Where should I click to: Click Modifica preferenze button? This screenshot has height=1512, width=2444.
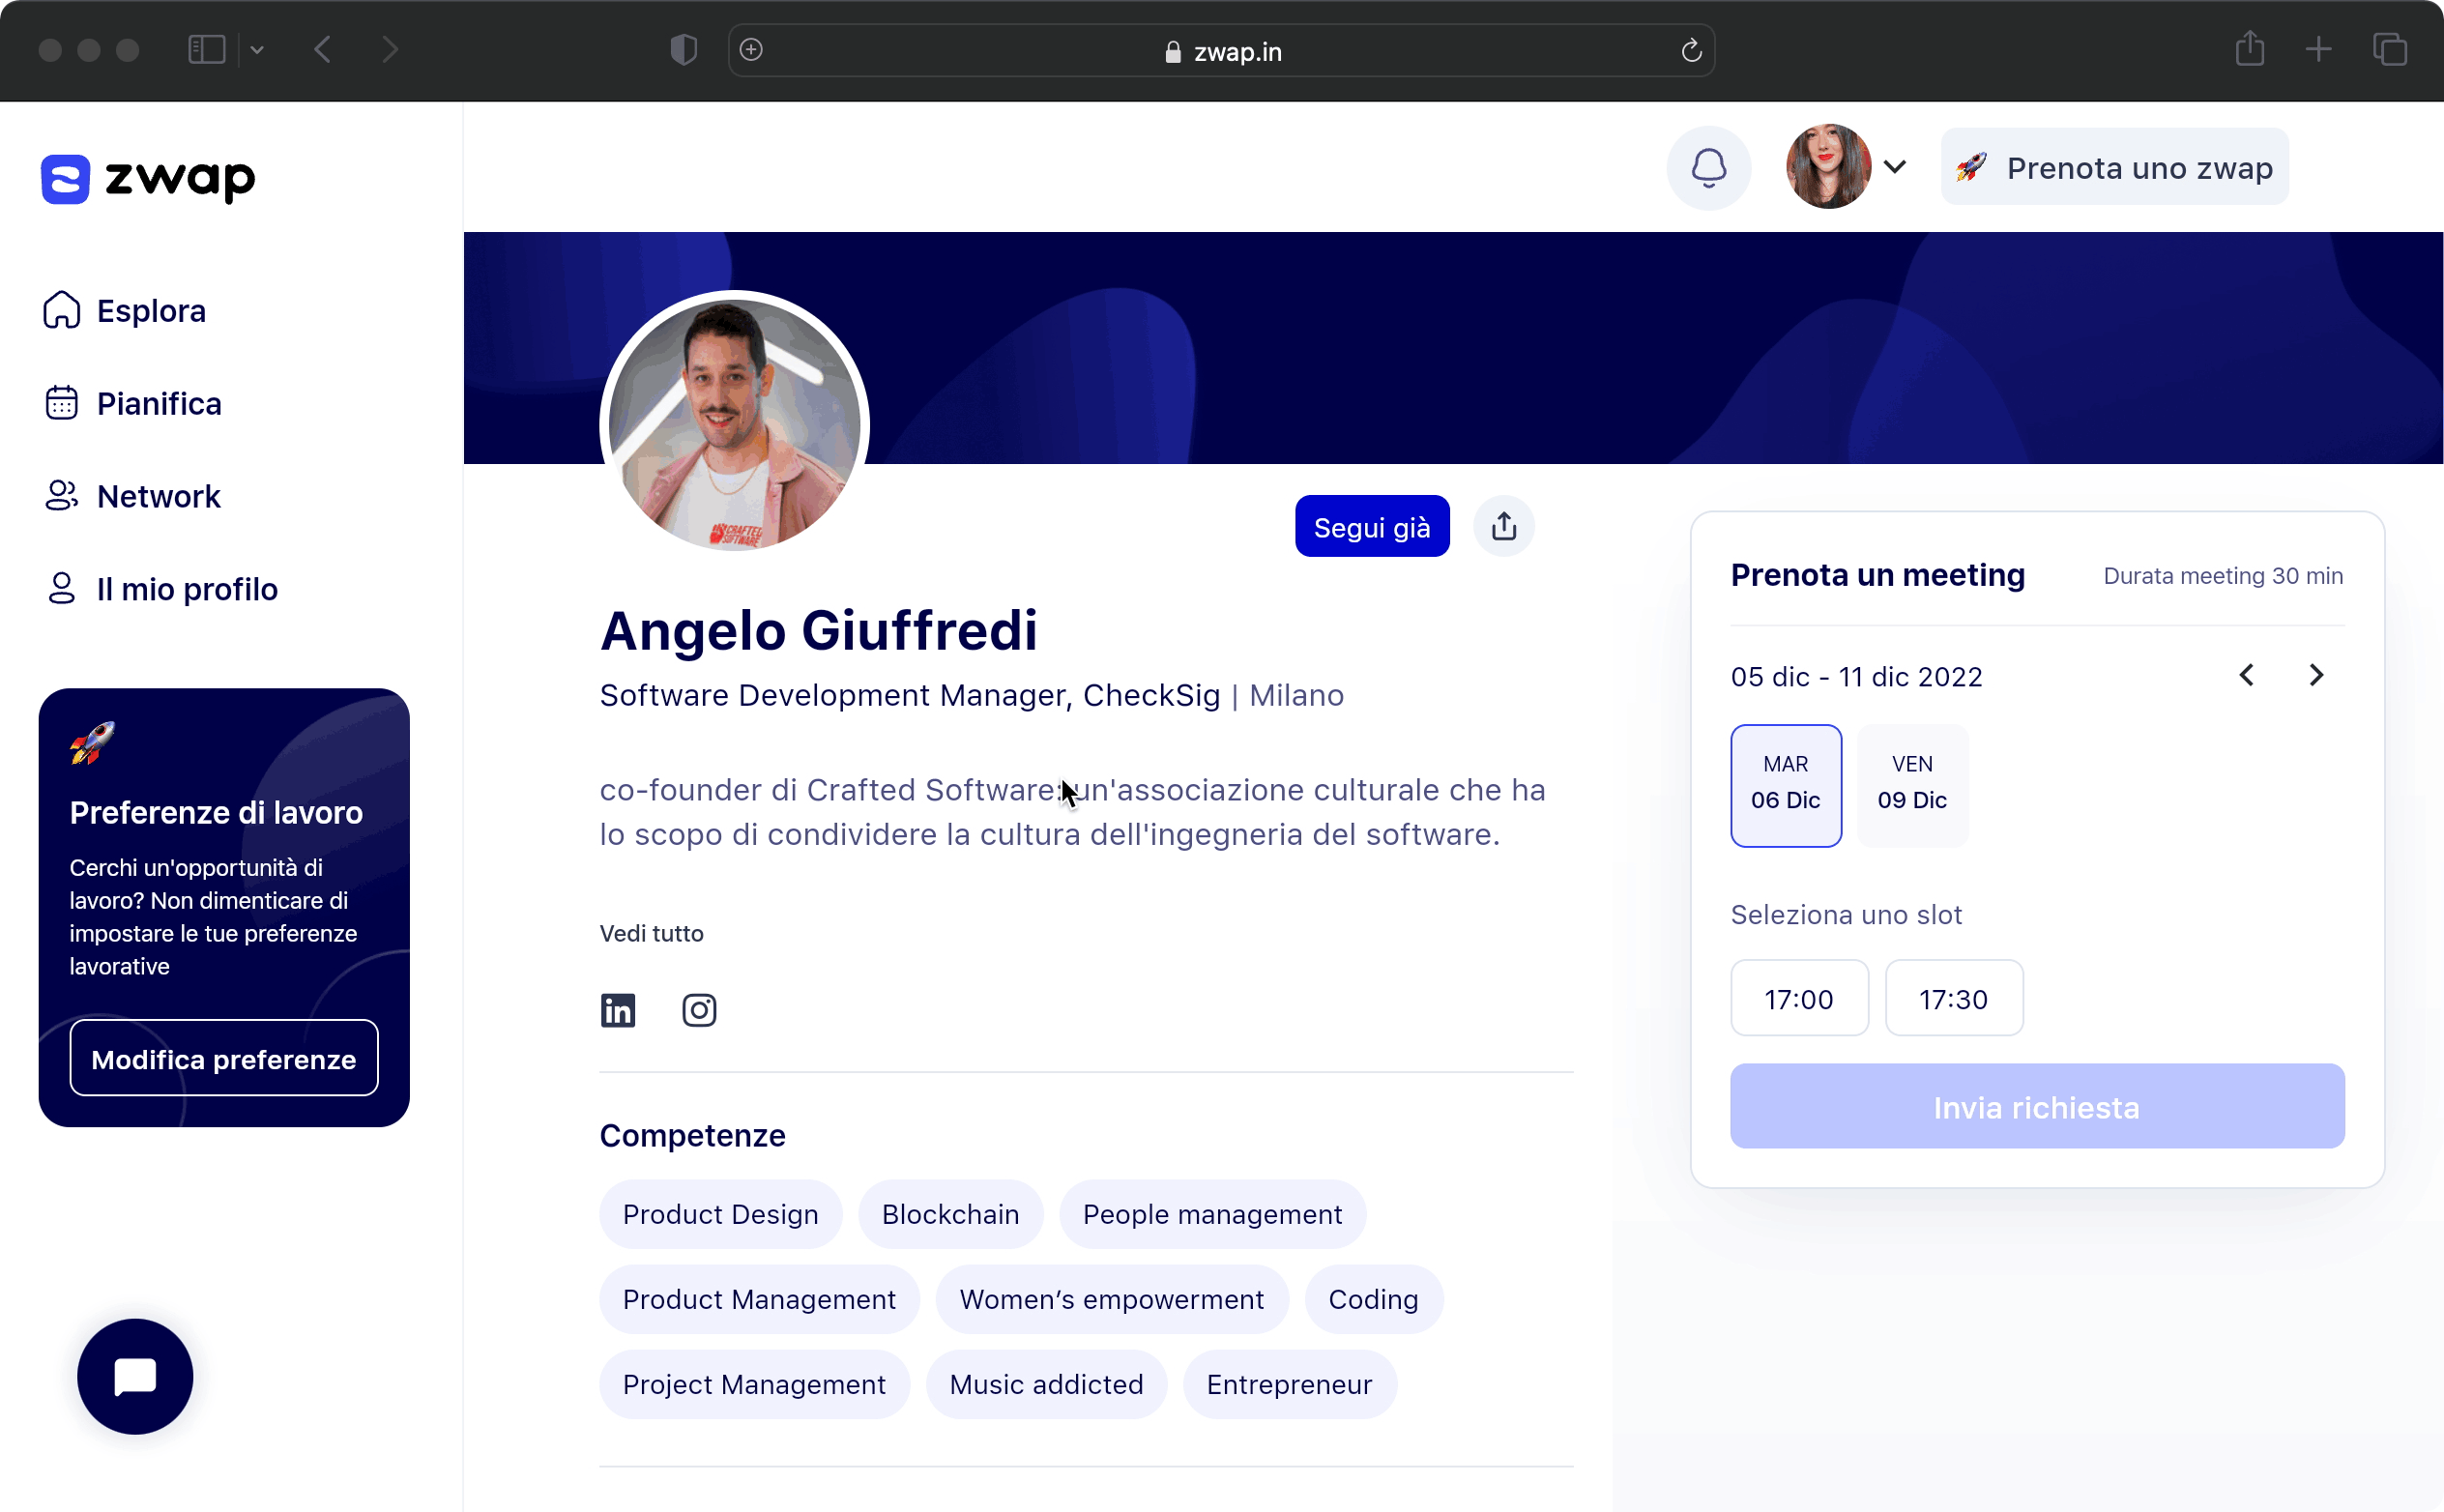pos(224,1058)
